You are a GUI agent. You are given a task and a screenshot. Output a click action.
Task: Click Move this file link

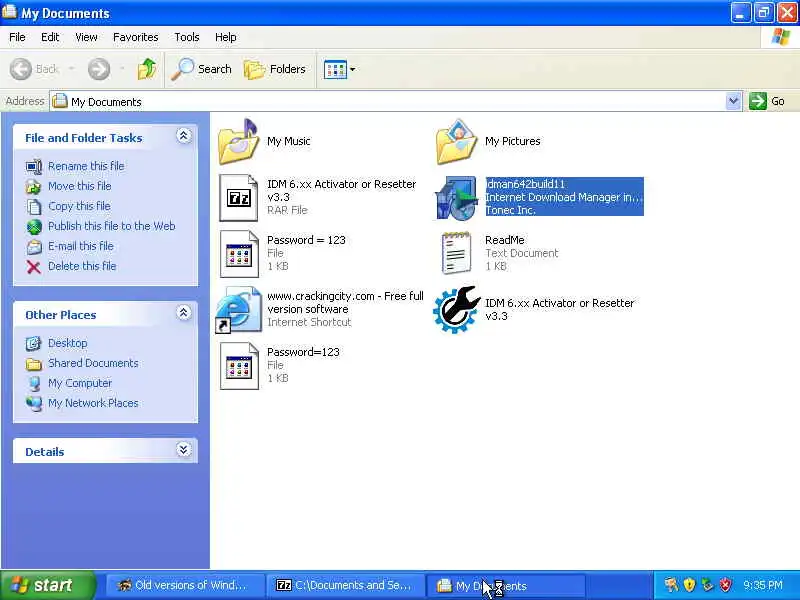(80, 186)
